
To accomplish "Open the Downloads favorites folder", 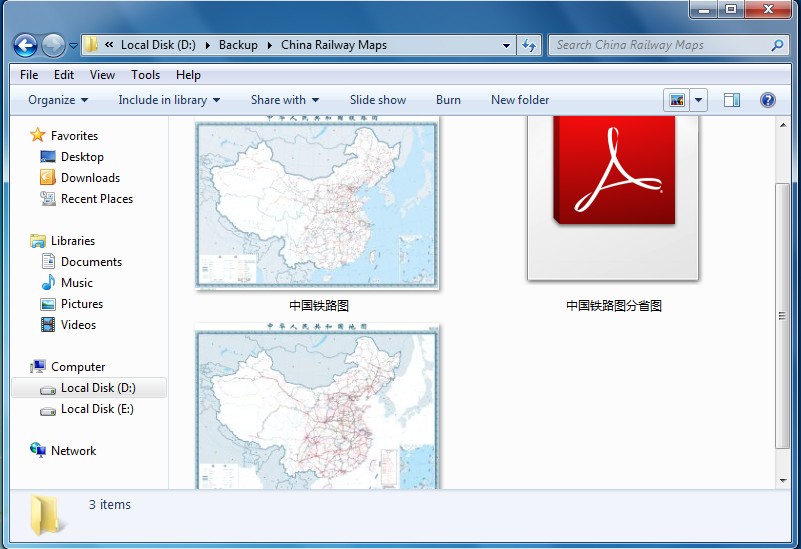I will [x=90, y=178].
